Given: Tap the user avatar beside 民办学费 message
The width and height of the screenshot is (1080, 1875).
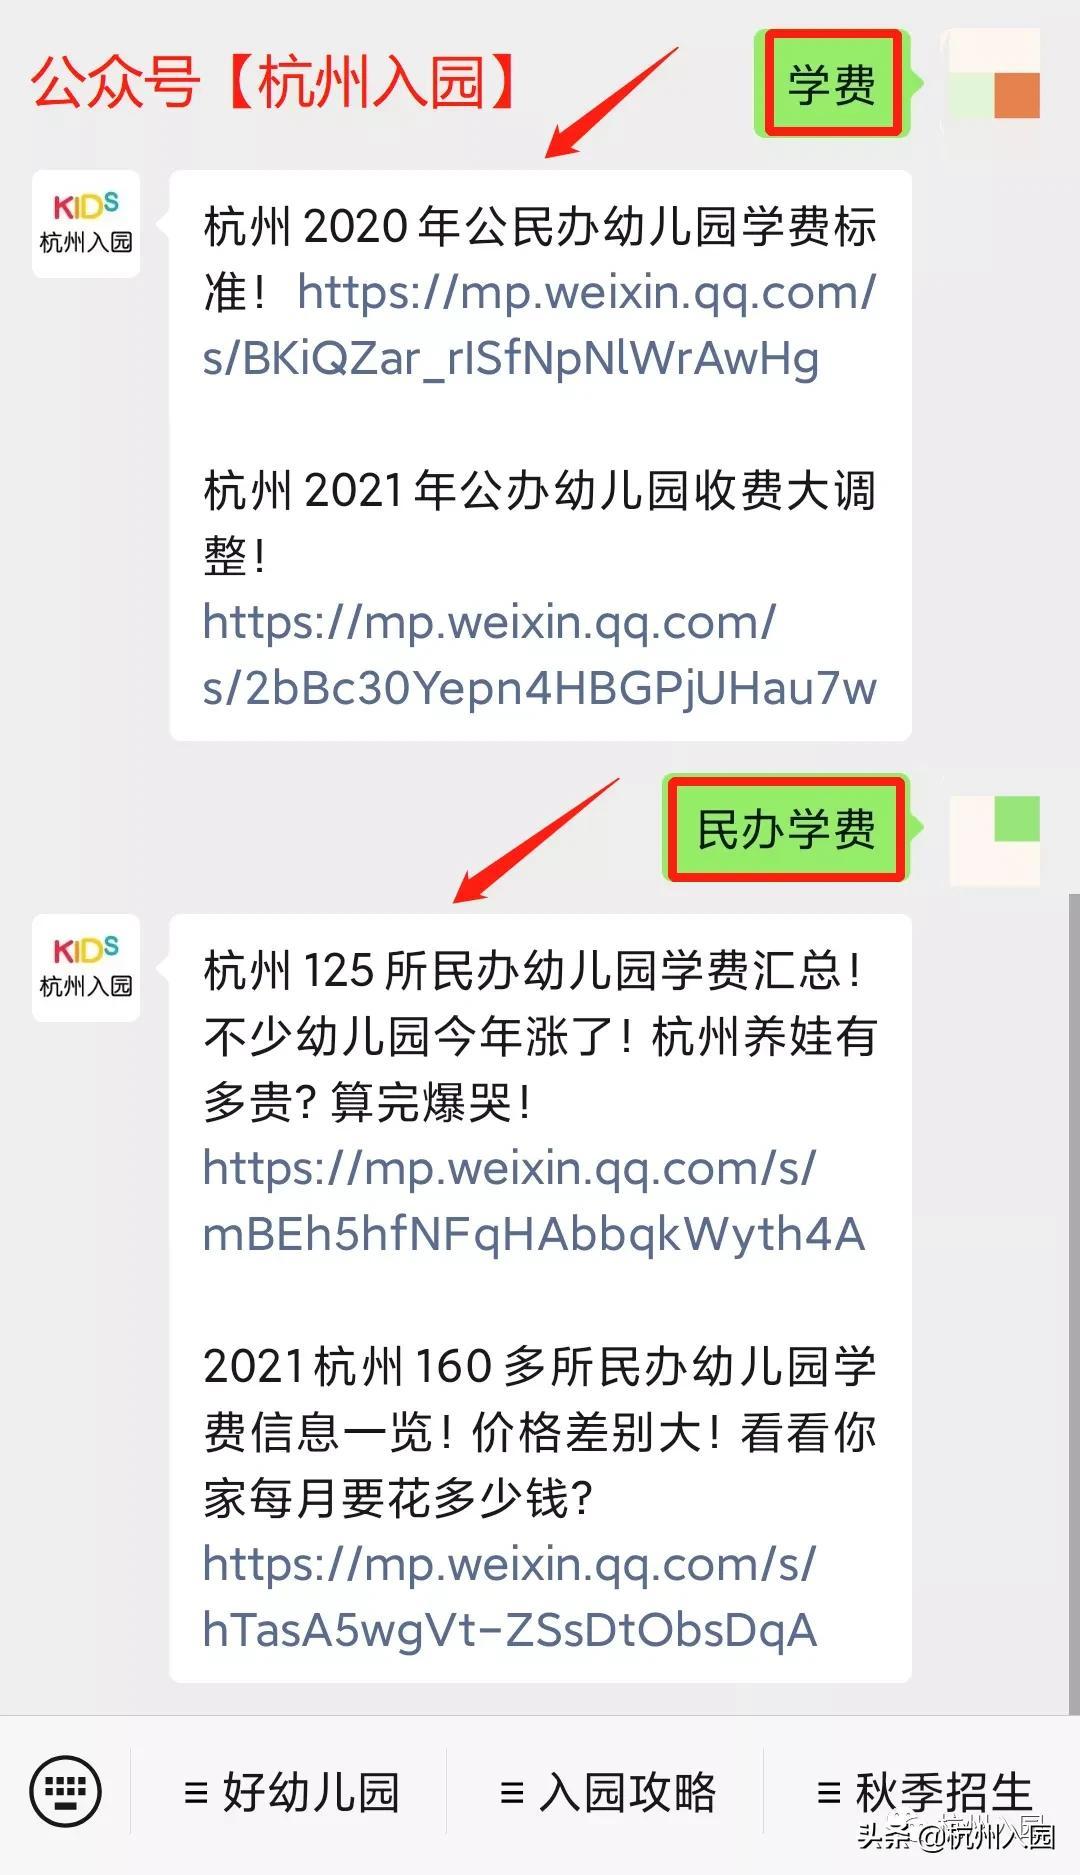Looking at the screenshot, I should pyautogui.click(x=996, y=840).
